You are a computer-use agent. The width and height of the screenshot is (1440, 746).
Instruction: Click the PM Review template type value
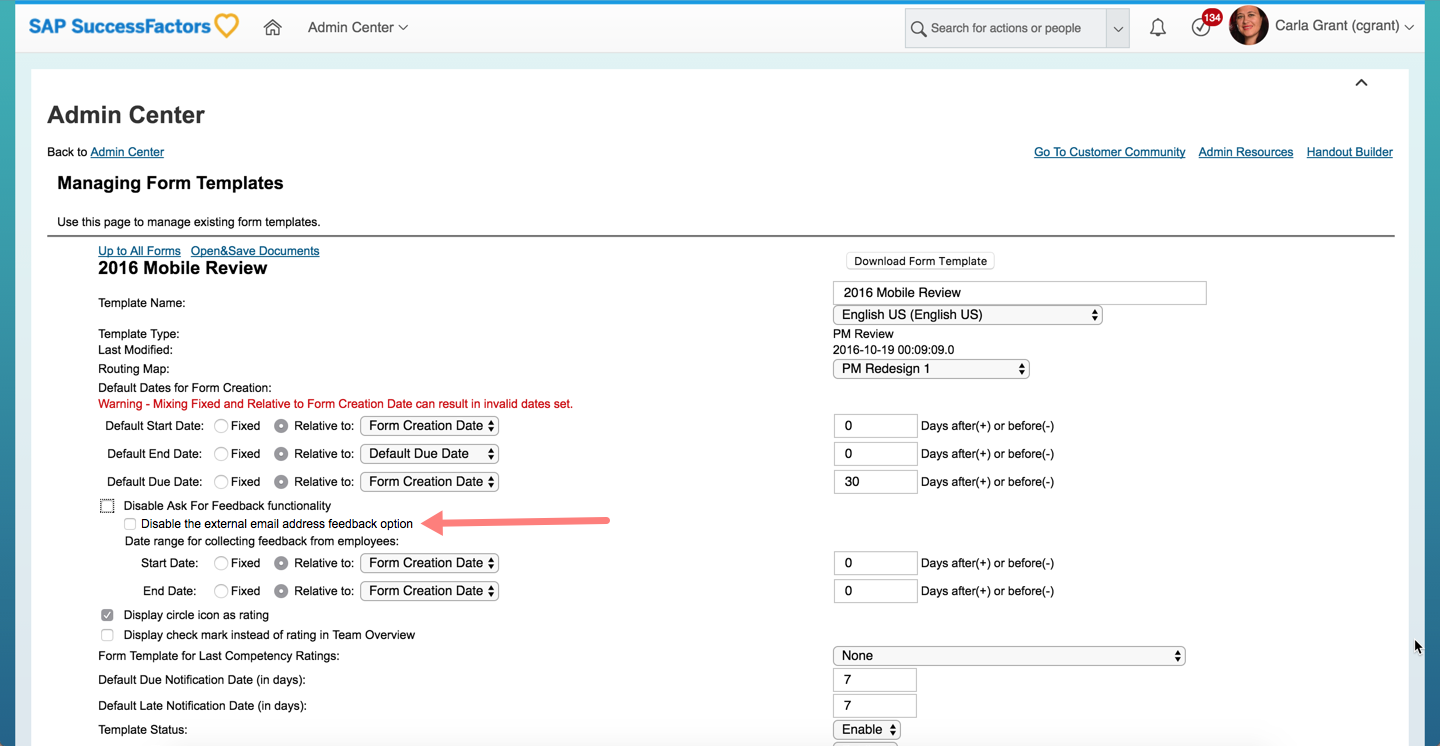click(x=863, y=334)
